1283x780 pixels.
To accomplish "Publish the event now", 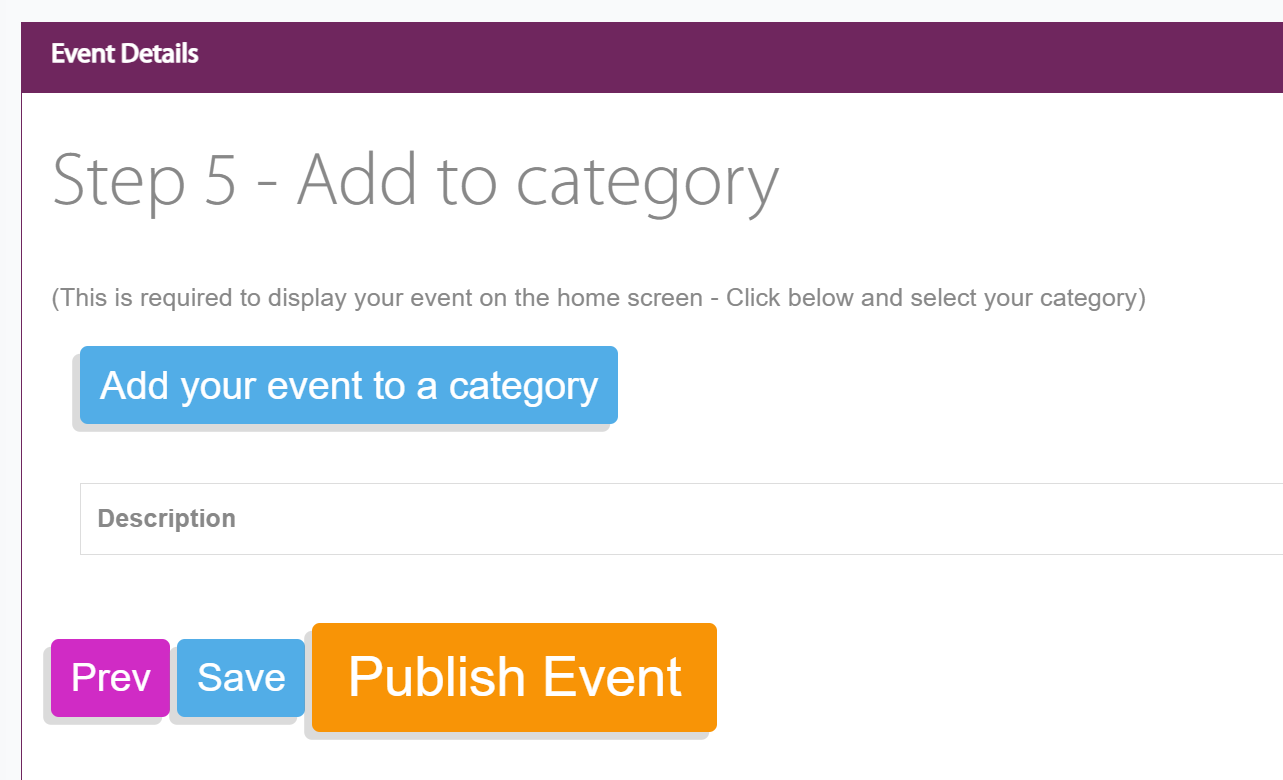I will 514,677.
